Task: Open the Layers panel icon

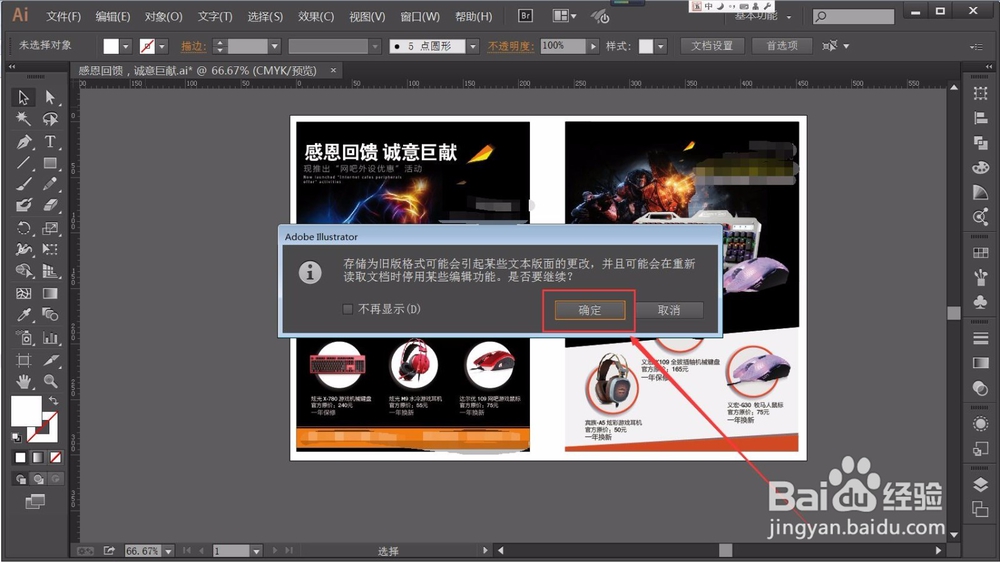Action: (x=980, y=485)
